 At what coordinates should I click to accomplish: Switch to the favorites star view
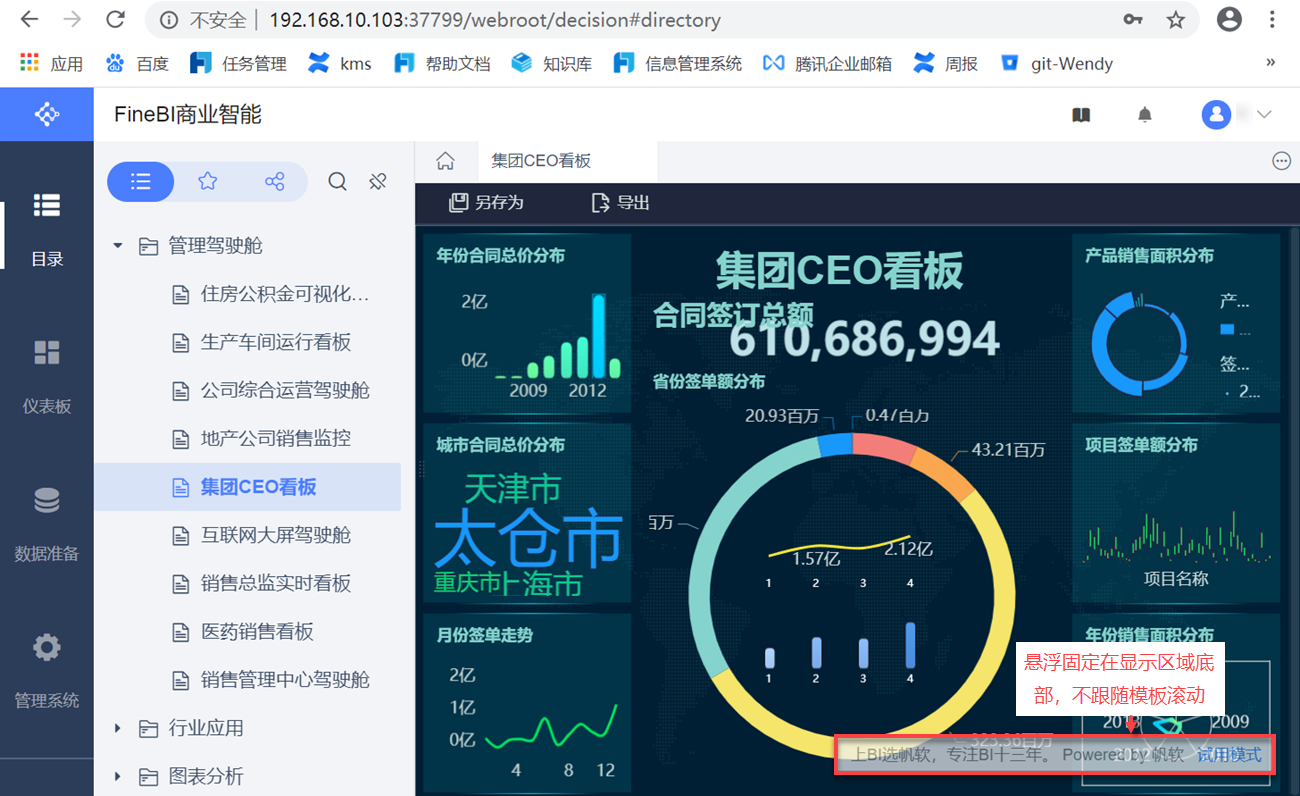(x=207, y=182)
